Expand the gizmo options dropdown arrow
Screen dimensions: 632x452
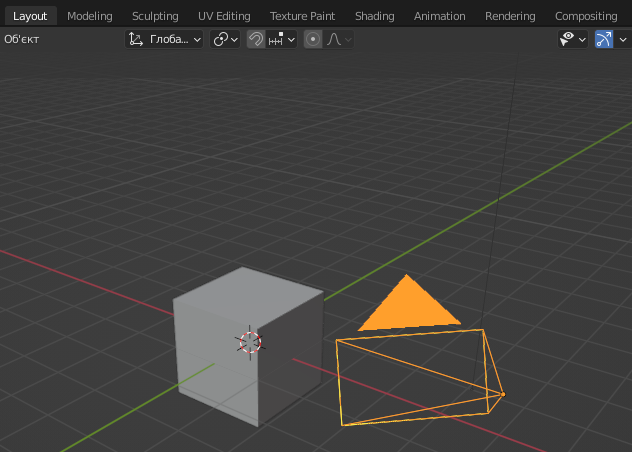point(623,40)
